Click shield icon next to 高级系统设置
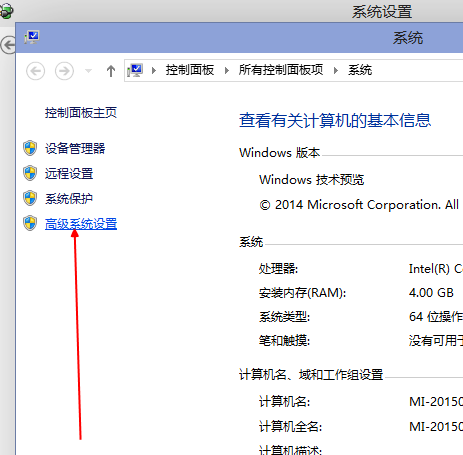Image resolution: width=463 pixels, height=455 pixels. pyautogui.click(x=30, y=223)
